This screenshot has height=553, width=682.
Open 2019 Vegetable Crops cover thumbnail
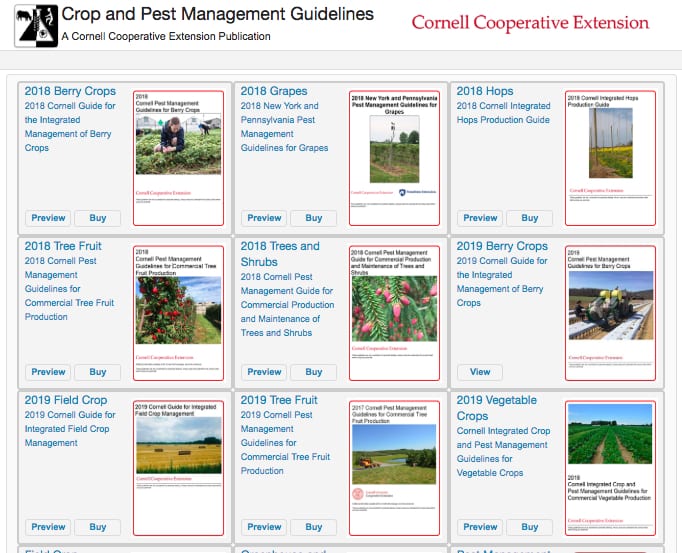pyautogui.click(x=610, y=468)
